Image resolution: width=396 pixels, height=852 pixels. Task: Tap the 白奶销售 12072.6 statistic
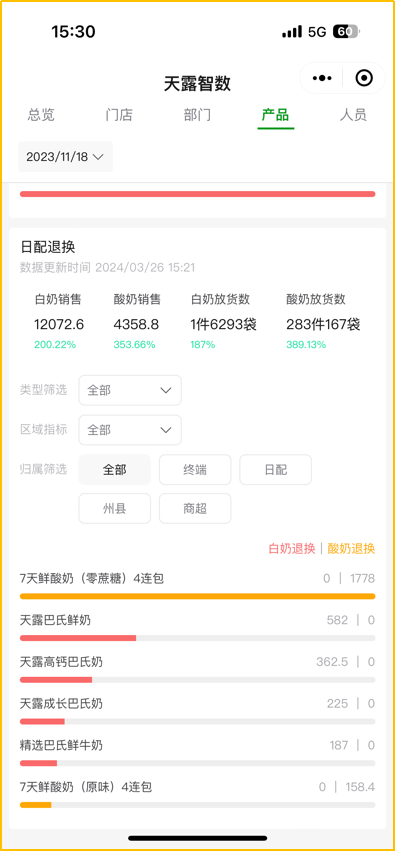(59, 324)
